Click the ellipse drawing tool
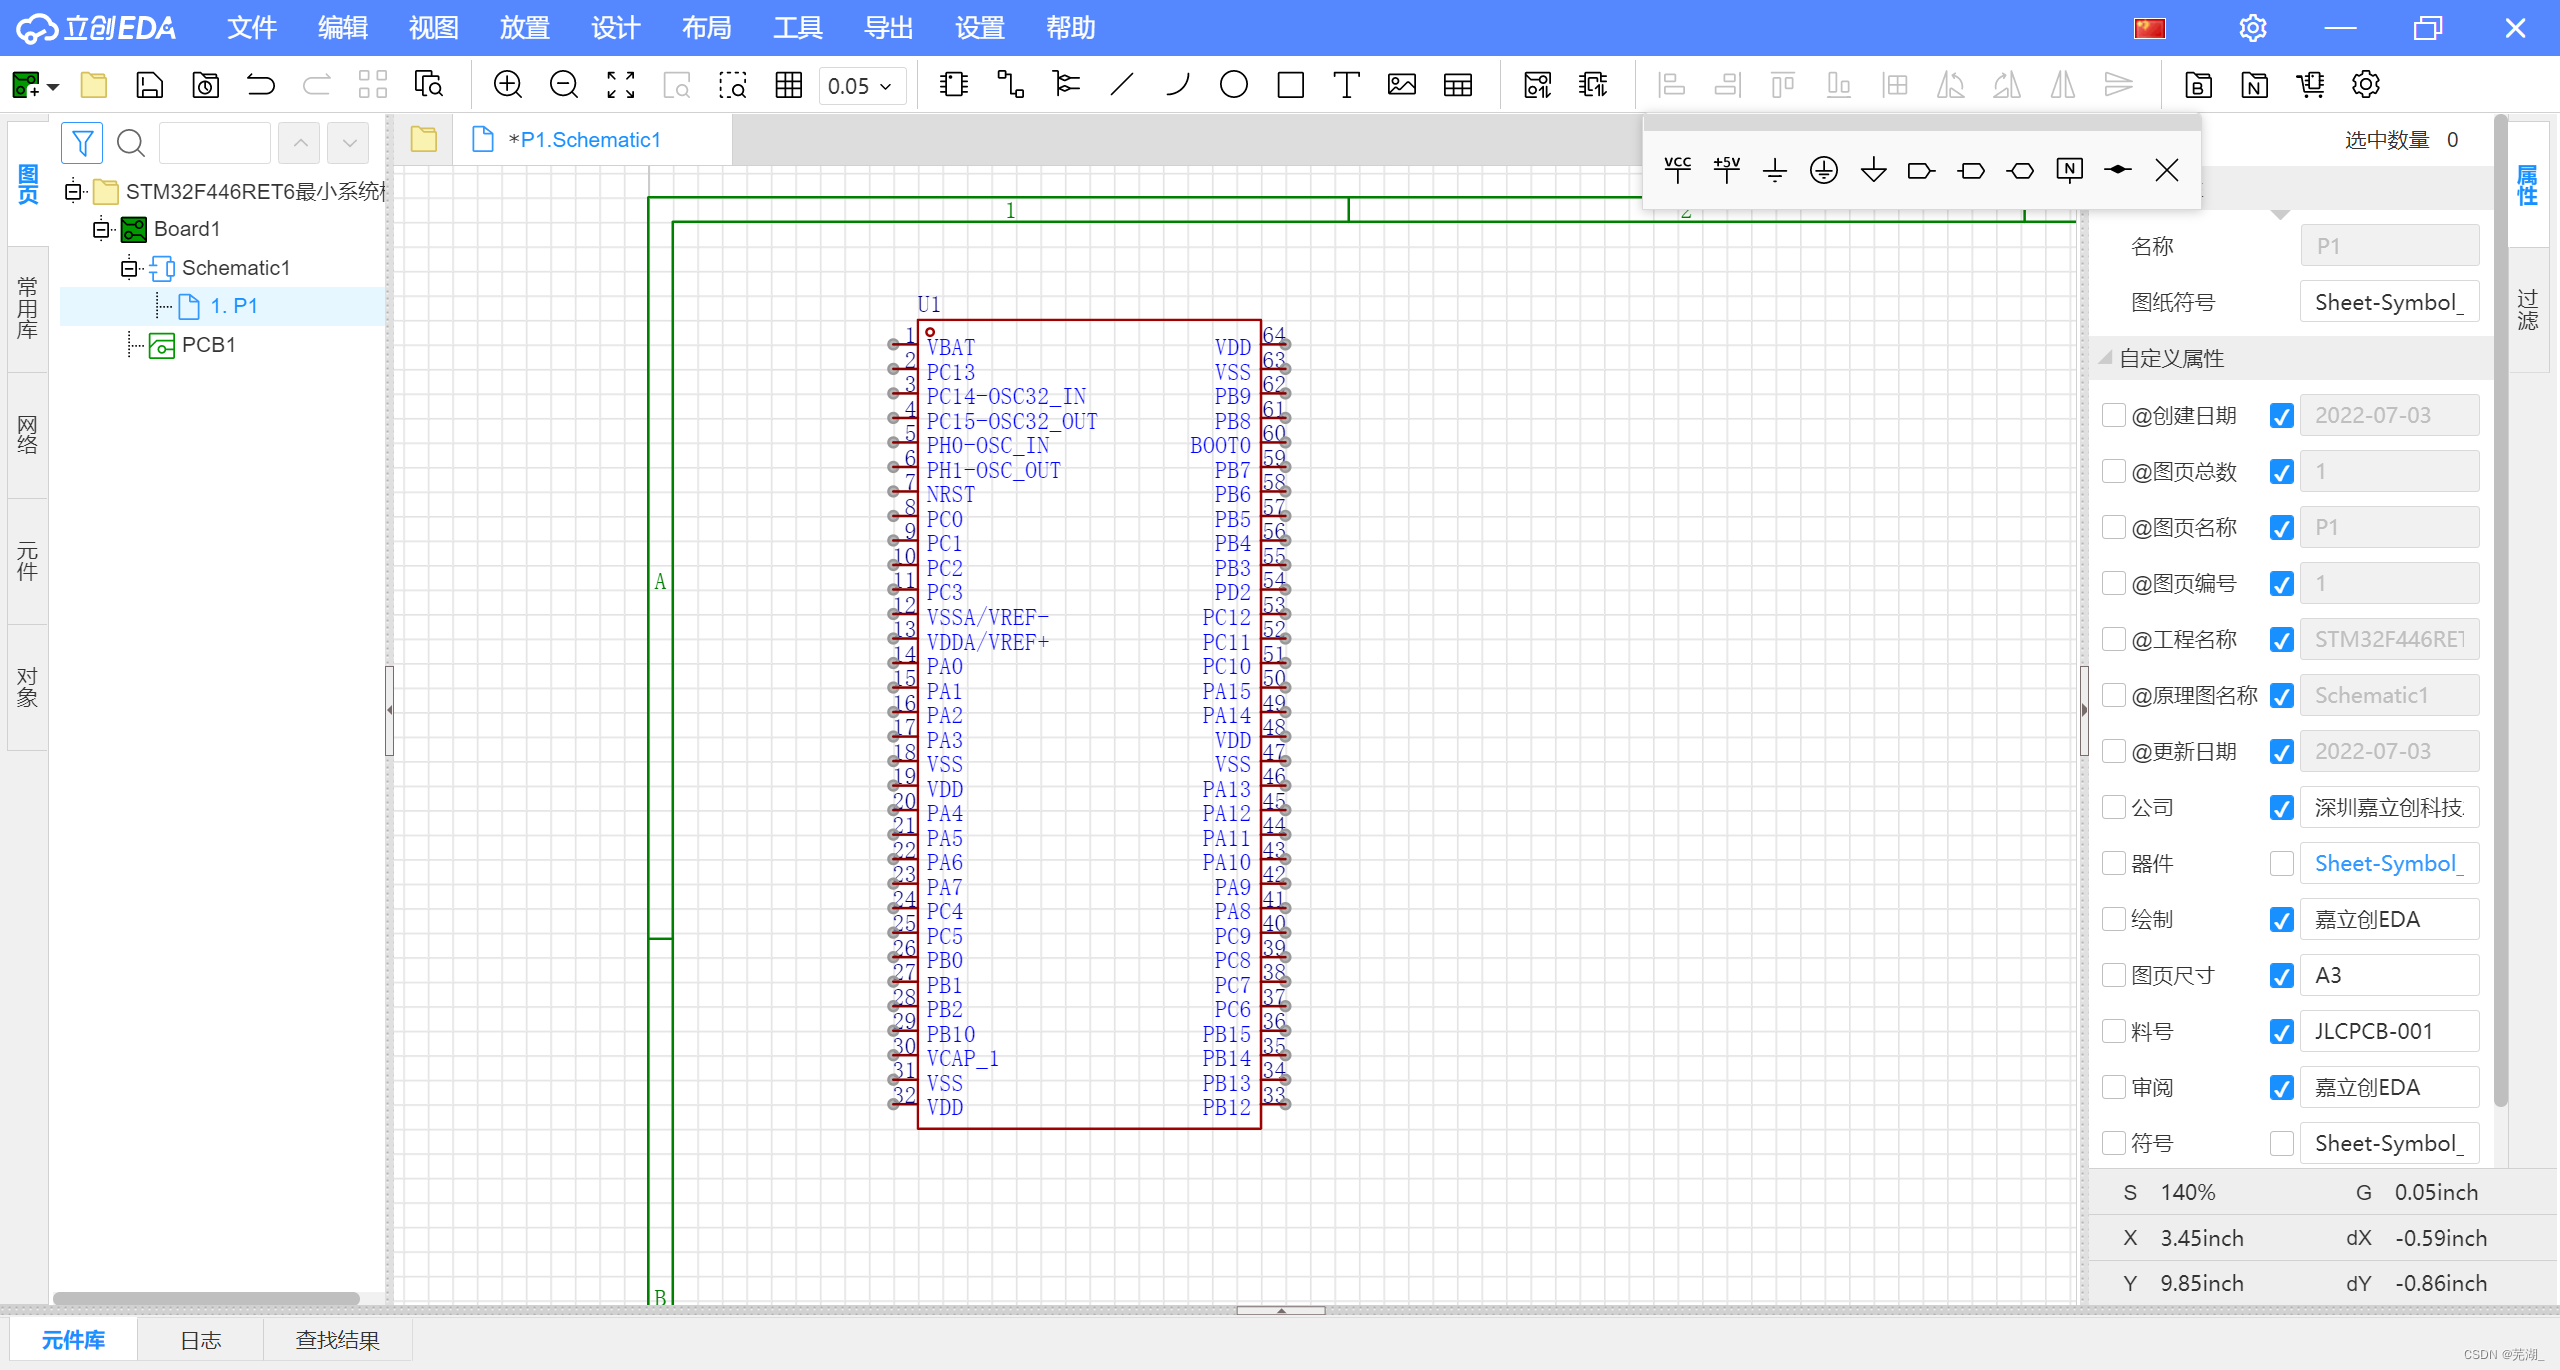This screenshot has height=1370, width=2560. coord(1234,85)
